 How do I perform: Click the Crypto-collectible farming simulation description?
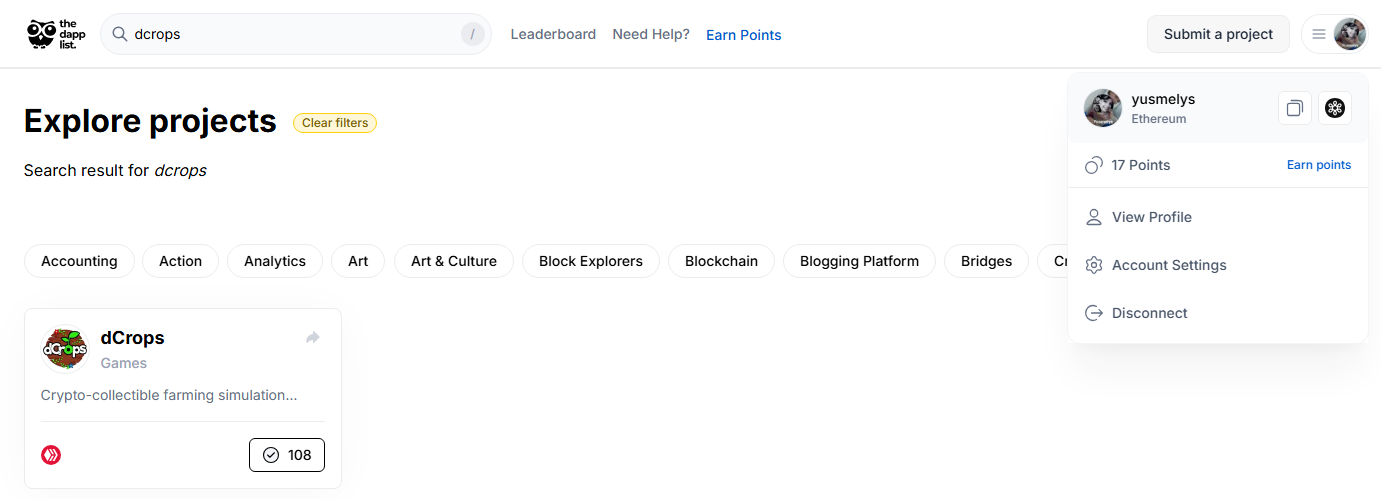169,395
